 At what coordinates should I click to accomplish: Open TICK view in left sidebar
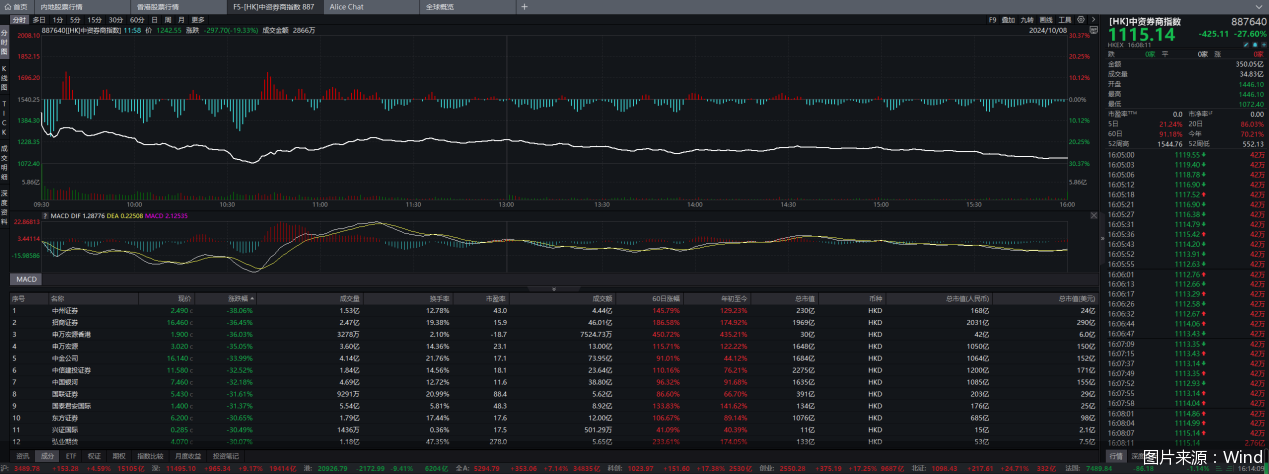point(4,116)
